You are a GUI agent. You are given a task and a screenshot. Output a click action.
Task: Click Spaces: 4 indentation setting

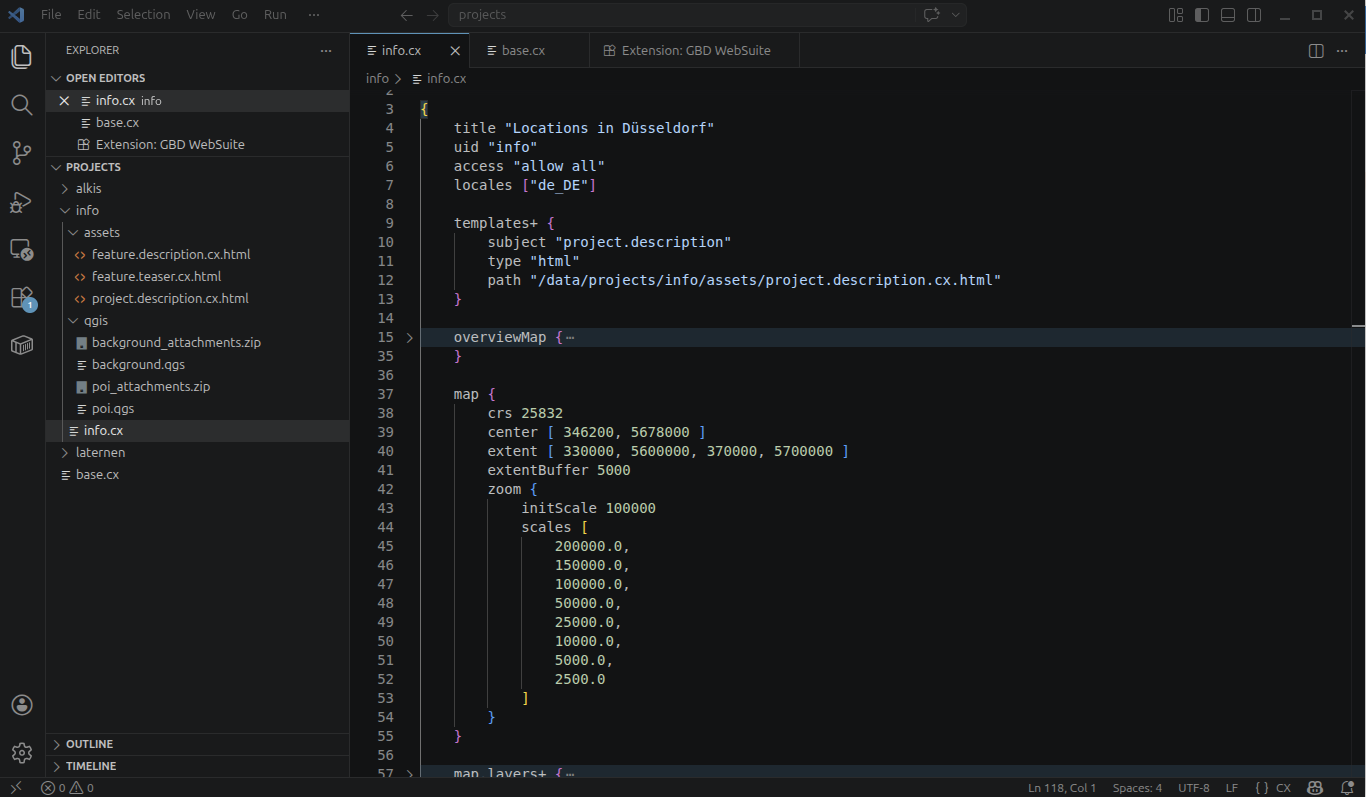[1137, 788]
